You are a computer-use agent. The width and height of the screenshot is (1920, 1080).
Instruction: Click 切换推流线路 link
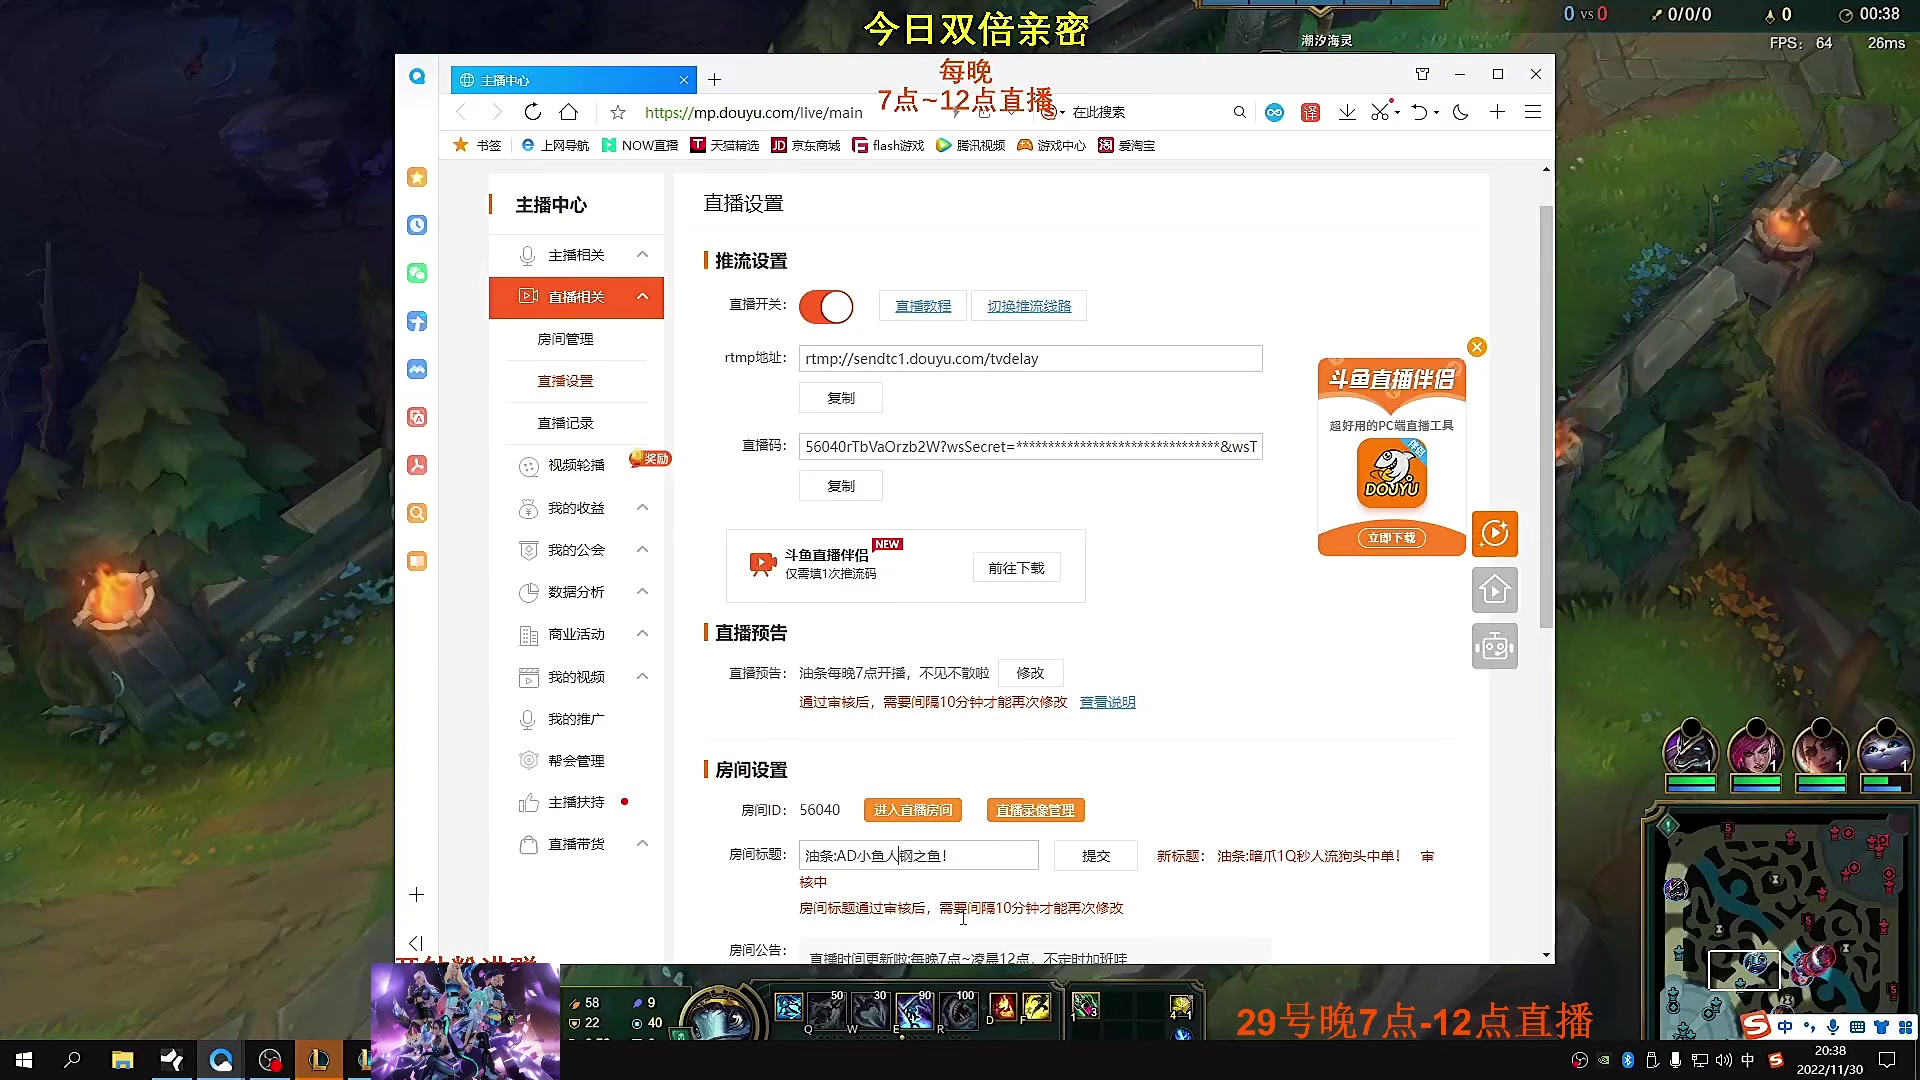(1029, 306)
